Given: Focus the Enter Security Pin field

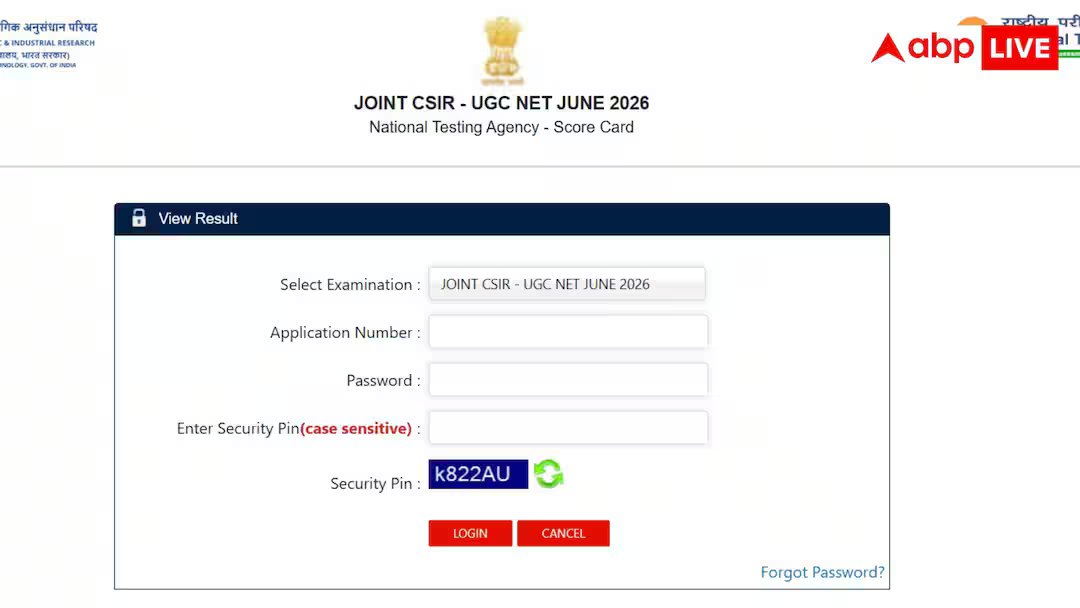Looking at the screenshot, I should click(x=568, y=428).
